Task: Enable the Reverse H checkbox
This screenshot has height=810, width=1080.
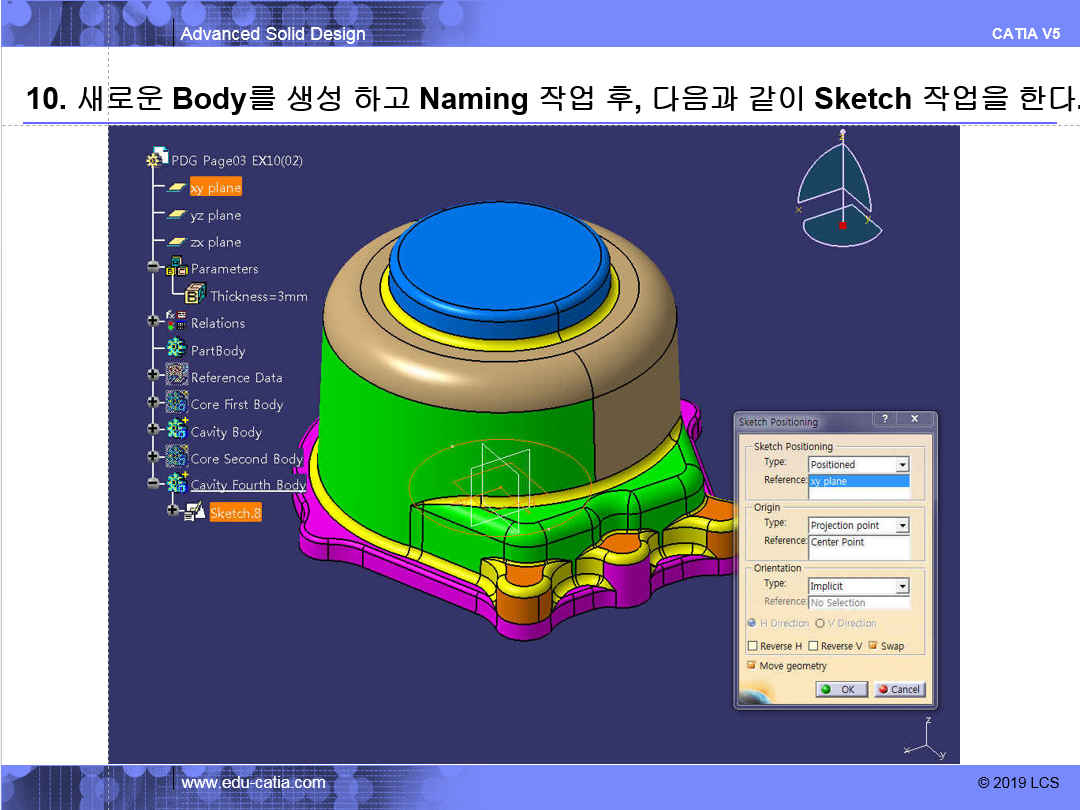Action: pos(752,646)
